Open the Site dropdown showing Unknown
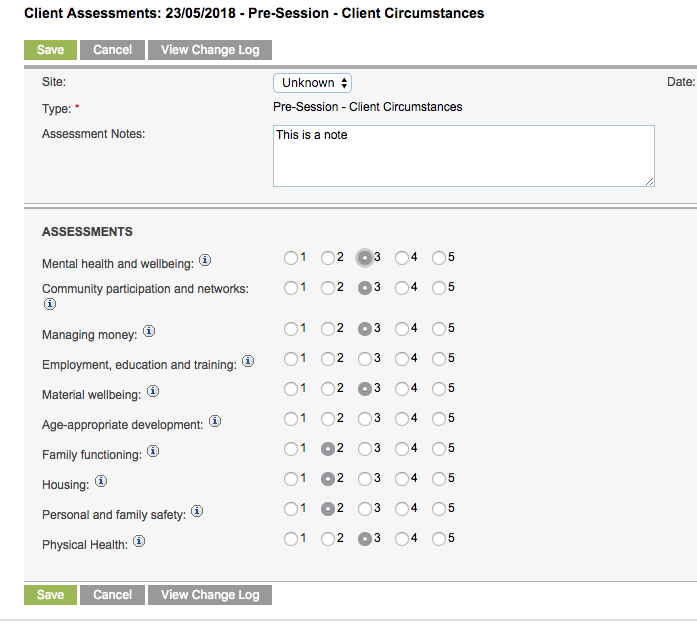This screenshot has height=627, width=697. click(x=312, y=83)
